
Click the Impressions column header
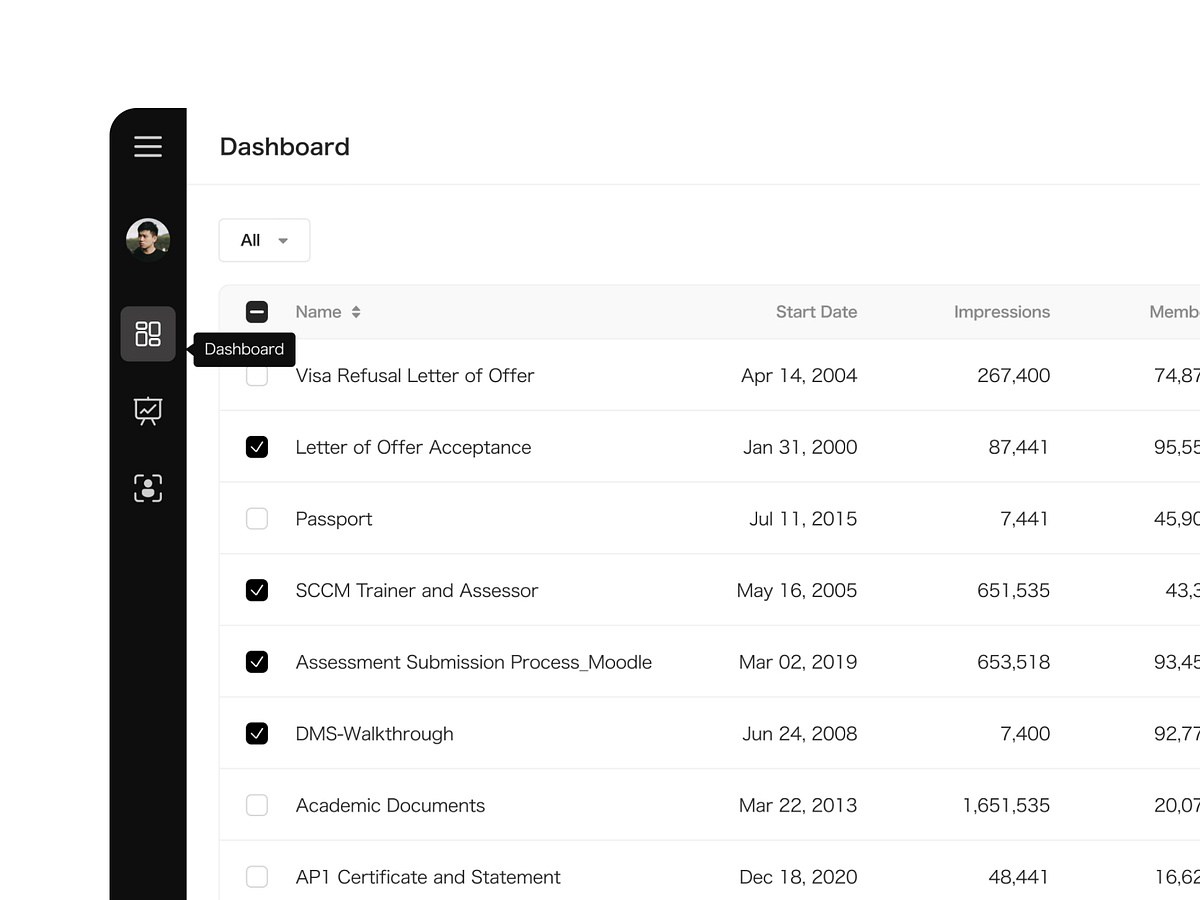[x=1002, y=311]
